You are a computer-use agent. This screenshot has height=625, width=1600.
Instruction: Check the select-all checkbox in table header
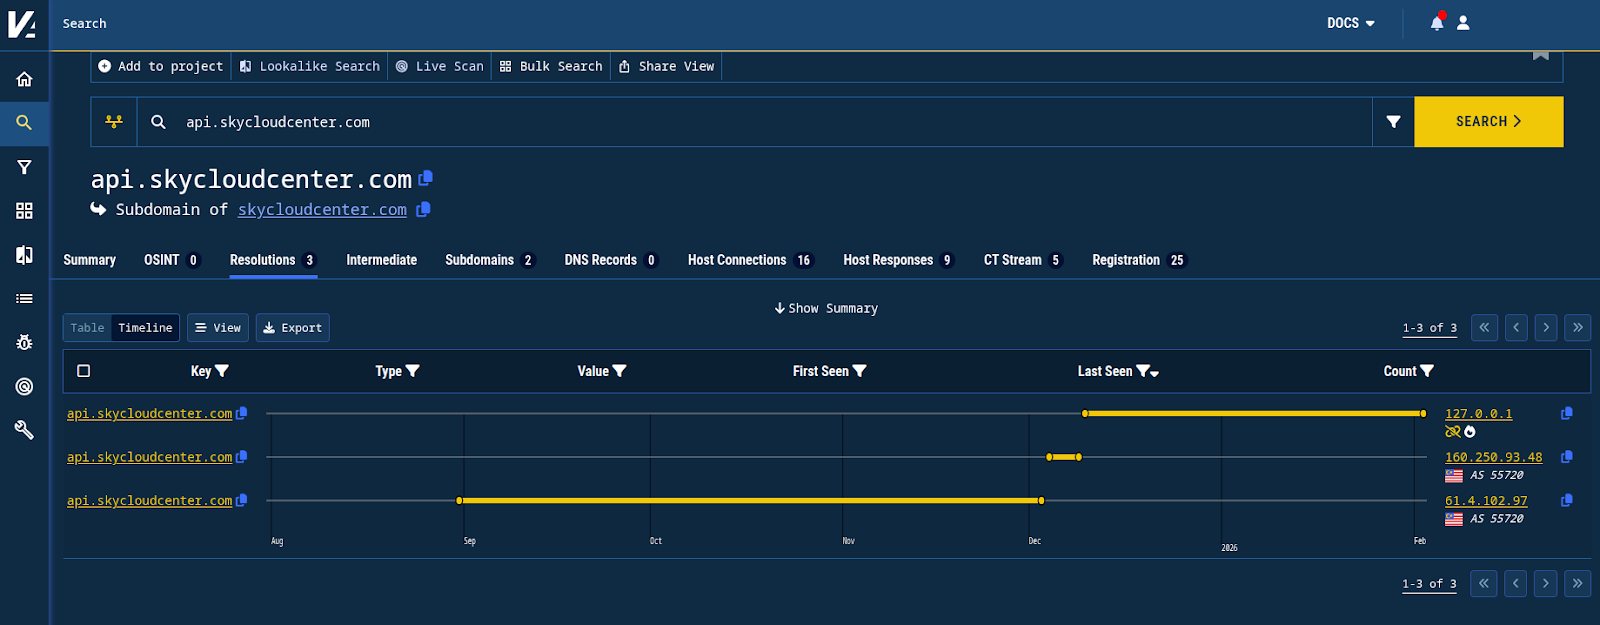click(x=84, y=371)
